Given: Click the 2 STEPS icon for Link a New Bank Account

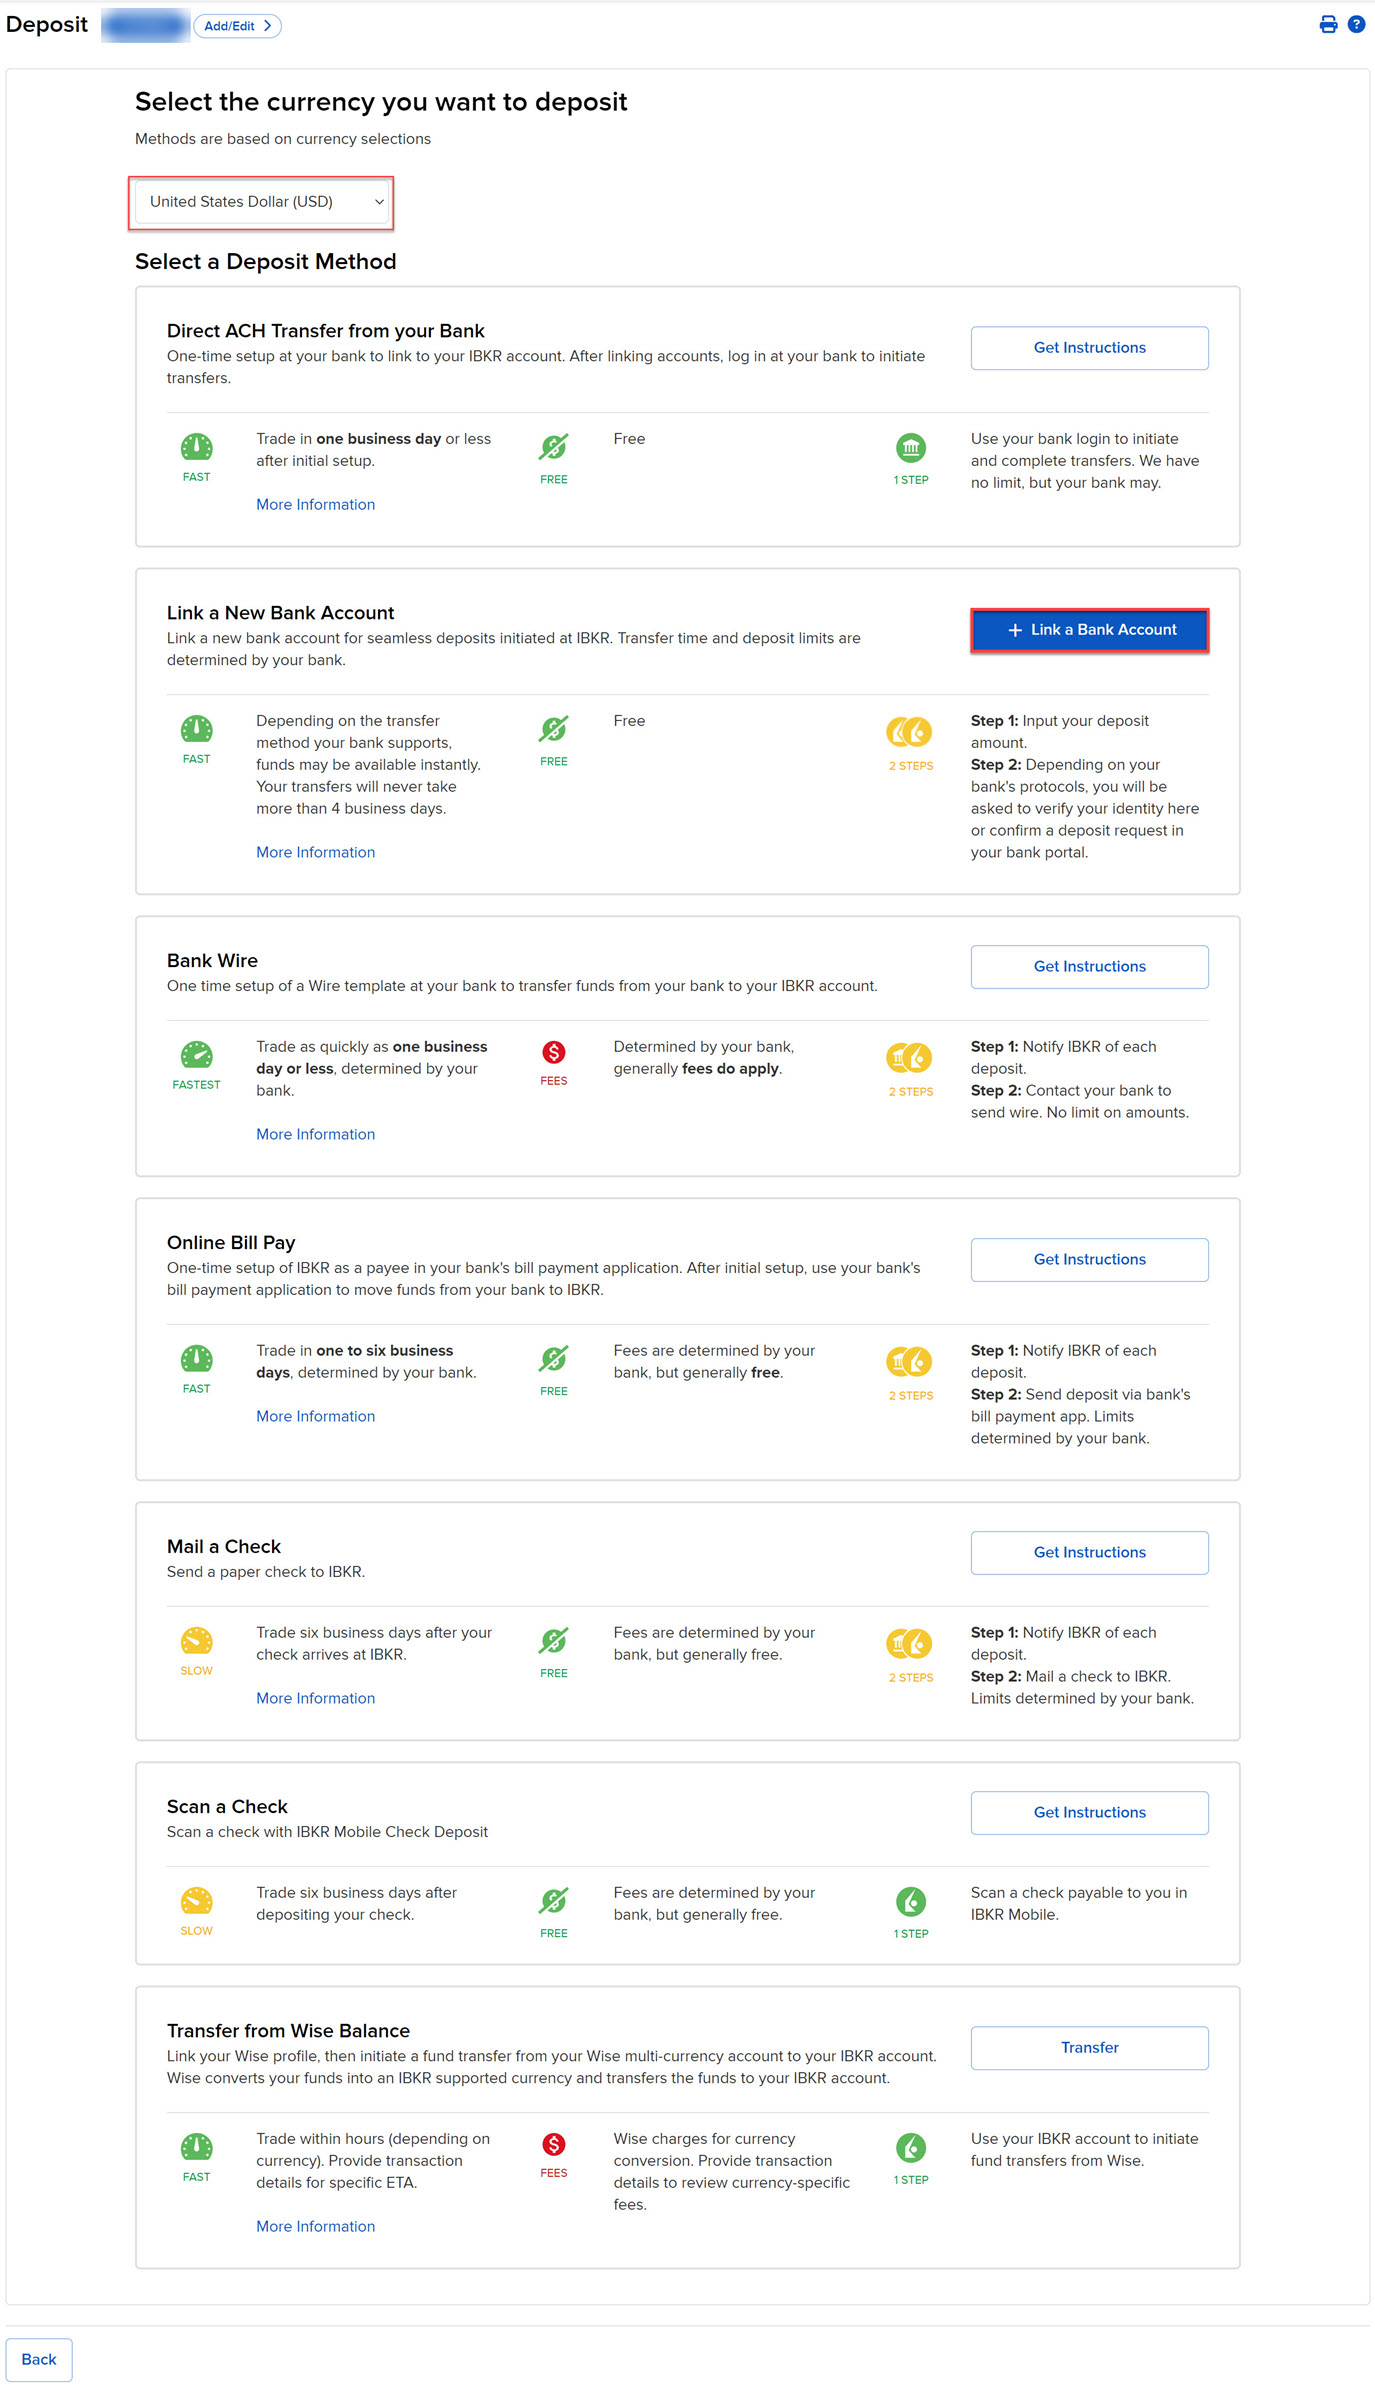Looking at the screenshot, I should [909, 732].
